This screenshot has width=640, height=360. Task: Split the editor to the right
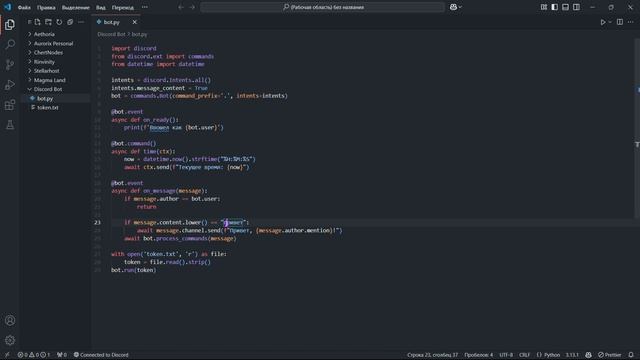pyautogui.click(x=620, y=22)
